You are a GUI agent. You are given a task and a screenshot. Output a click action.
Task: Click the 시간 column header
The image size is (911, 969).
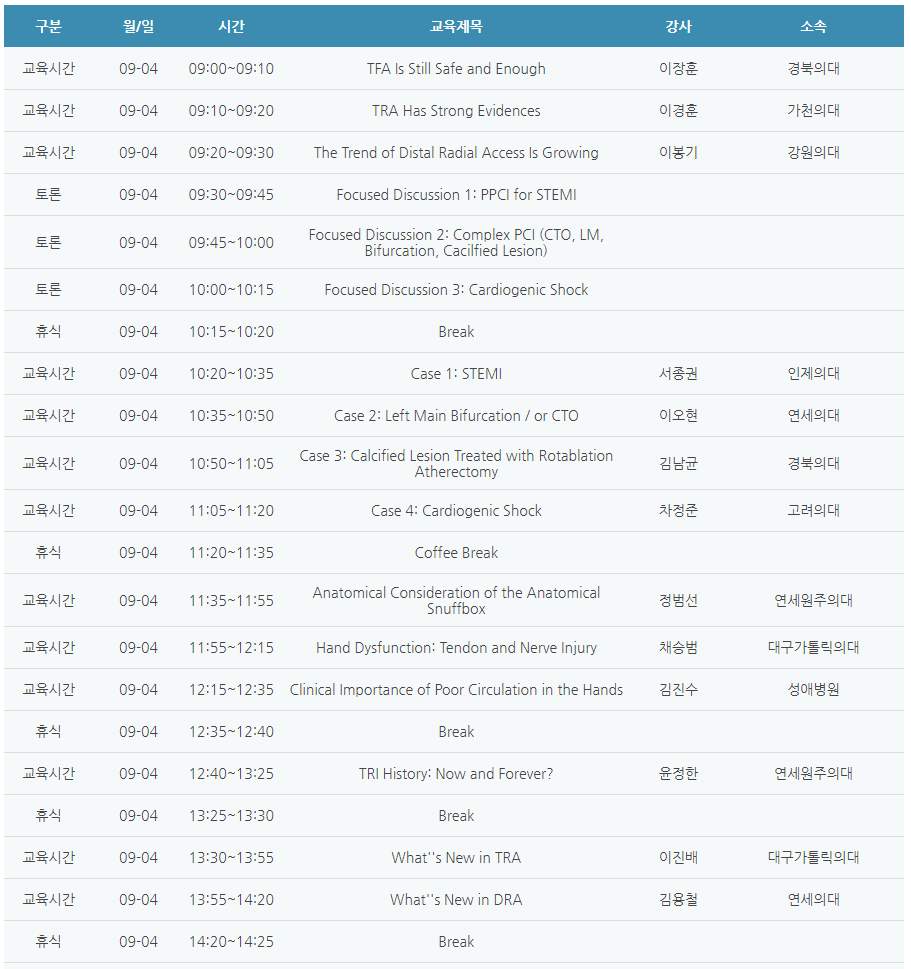[x=231, y=26]
